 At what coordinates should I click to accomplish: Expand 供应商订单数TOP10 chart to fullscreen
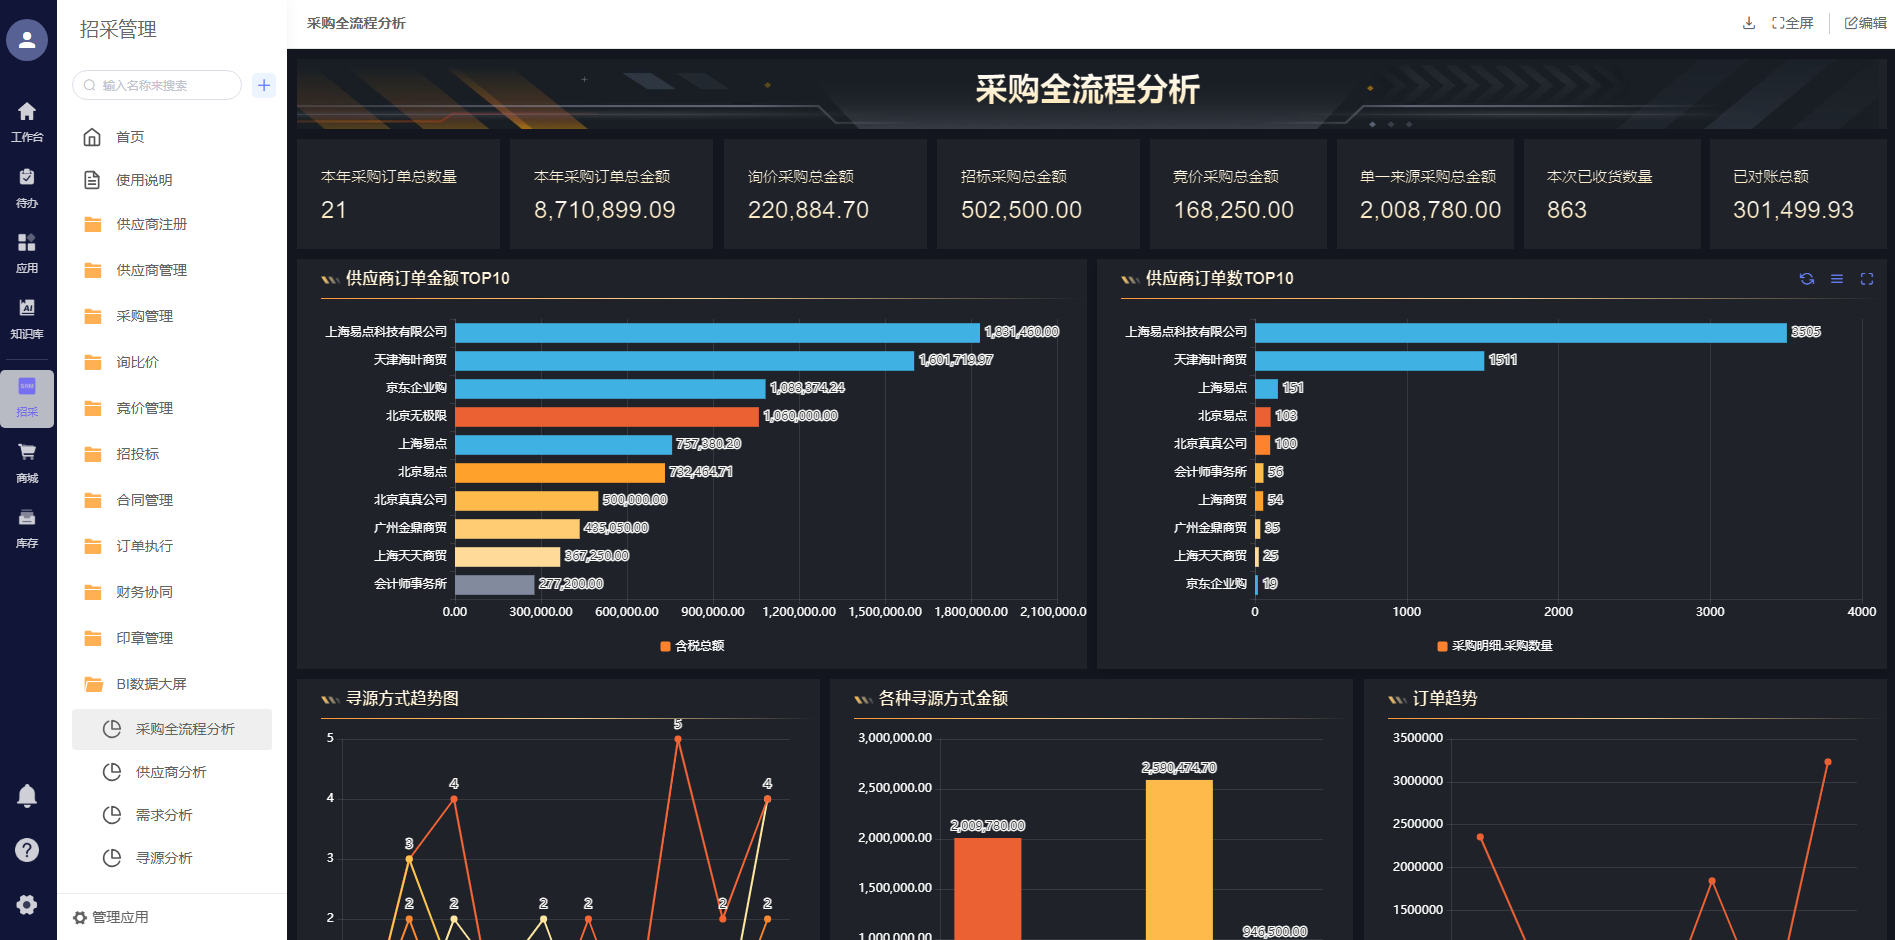tap(1866, 279)
